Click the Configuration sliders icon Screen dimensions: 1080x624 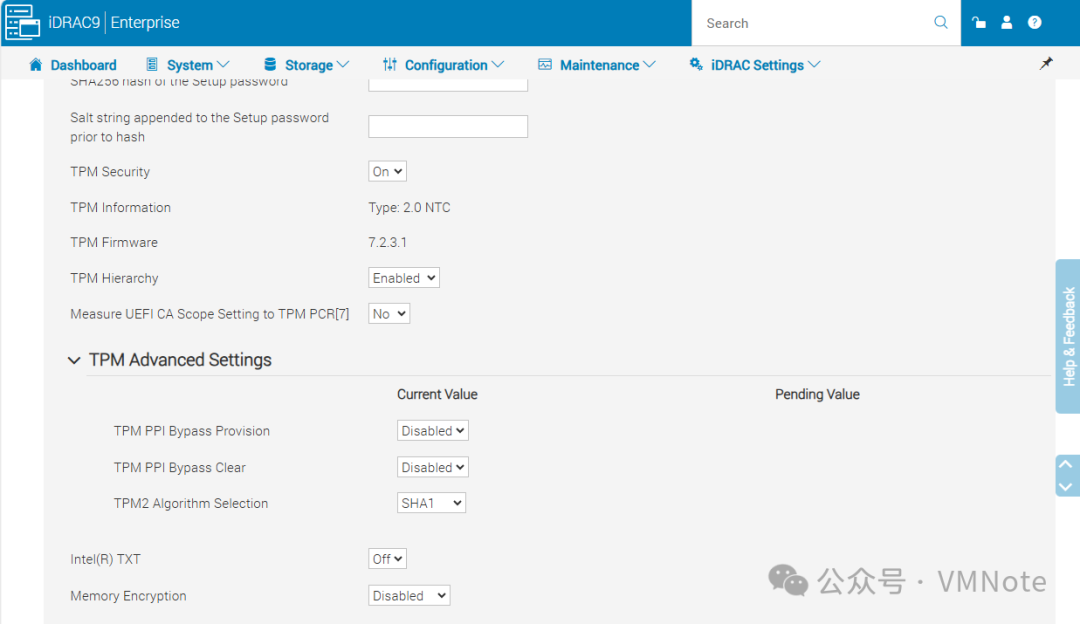390,65
